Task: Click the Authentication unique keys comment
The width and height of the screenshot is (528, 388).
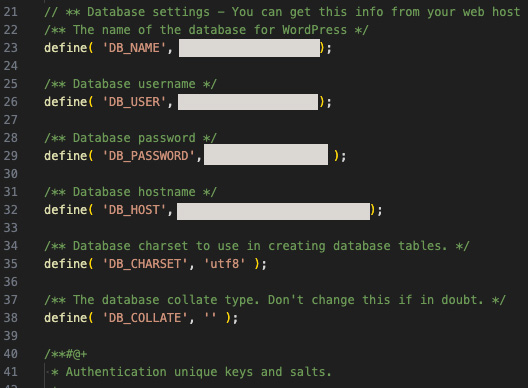Action: coord(191,372)
